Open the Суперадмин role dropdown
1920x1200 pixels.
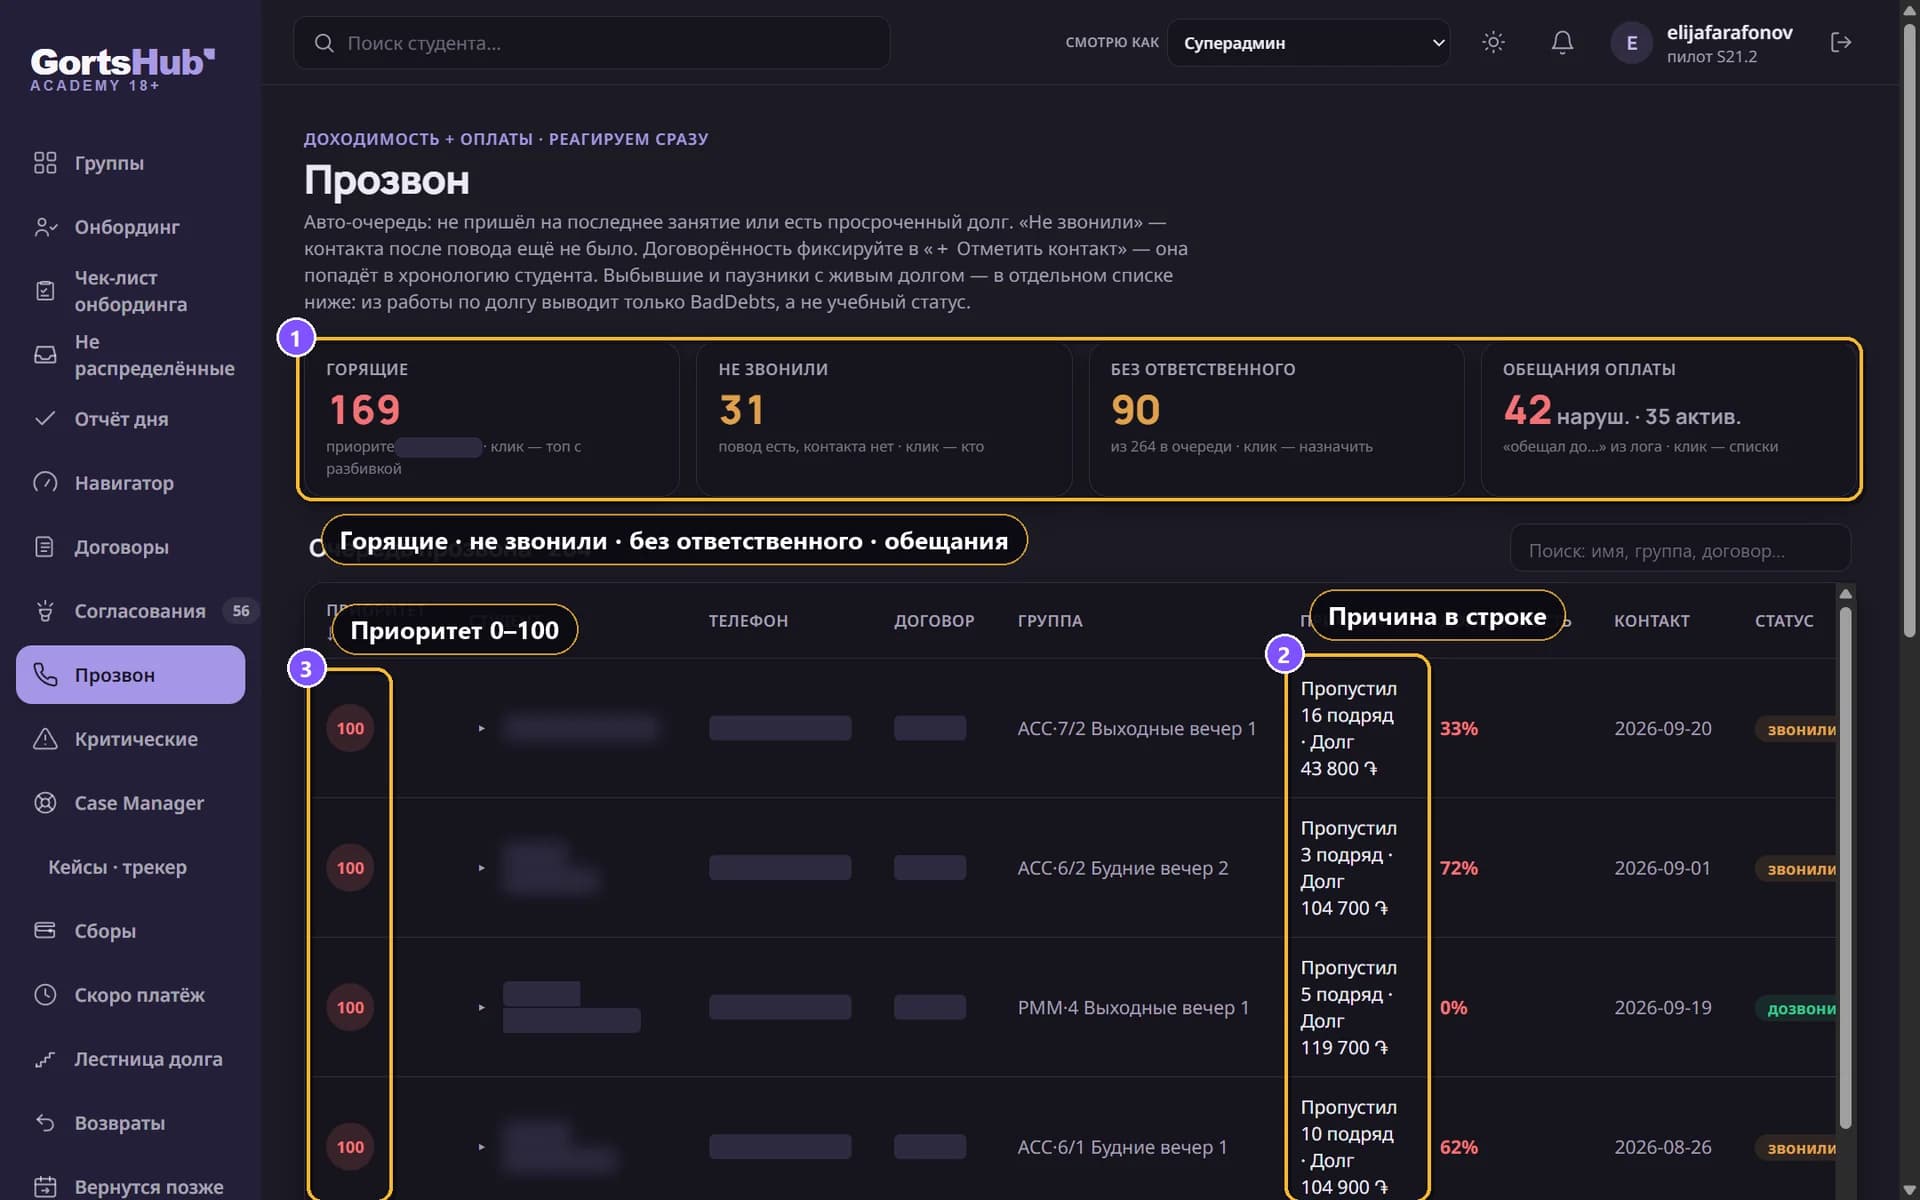coord(1308,43)
